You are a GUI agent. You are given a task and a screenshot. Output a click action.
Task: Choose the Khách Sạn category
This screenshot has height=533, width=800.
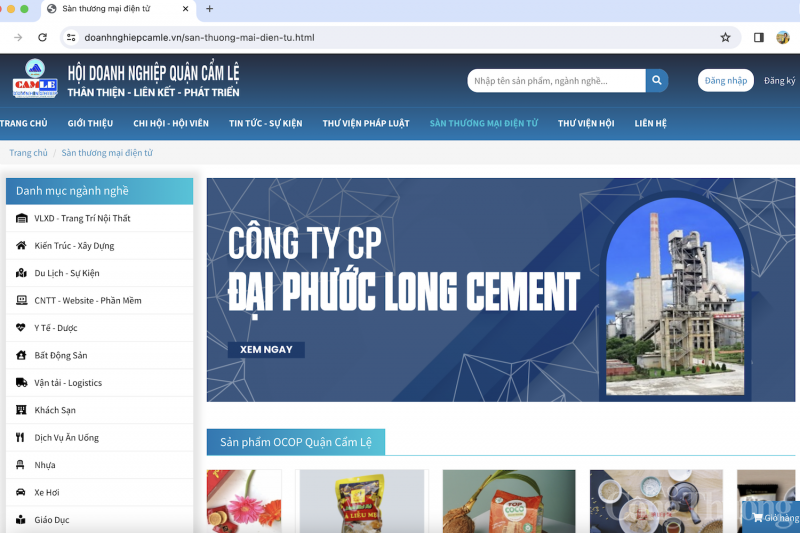pos(55,410)
